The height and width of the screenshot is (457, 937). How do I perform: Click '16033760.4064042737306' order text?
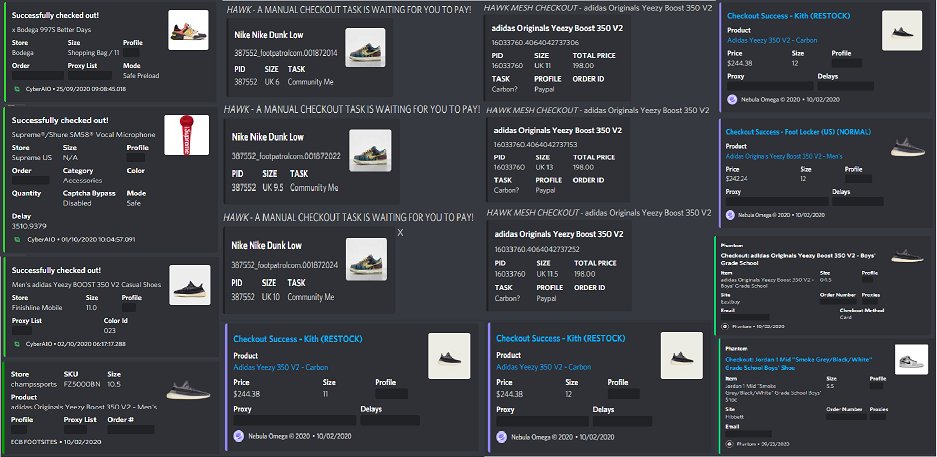click(x=535, y=43)
